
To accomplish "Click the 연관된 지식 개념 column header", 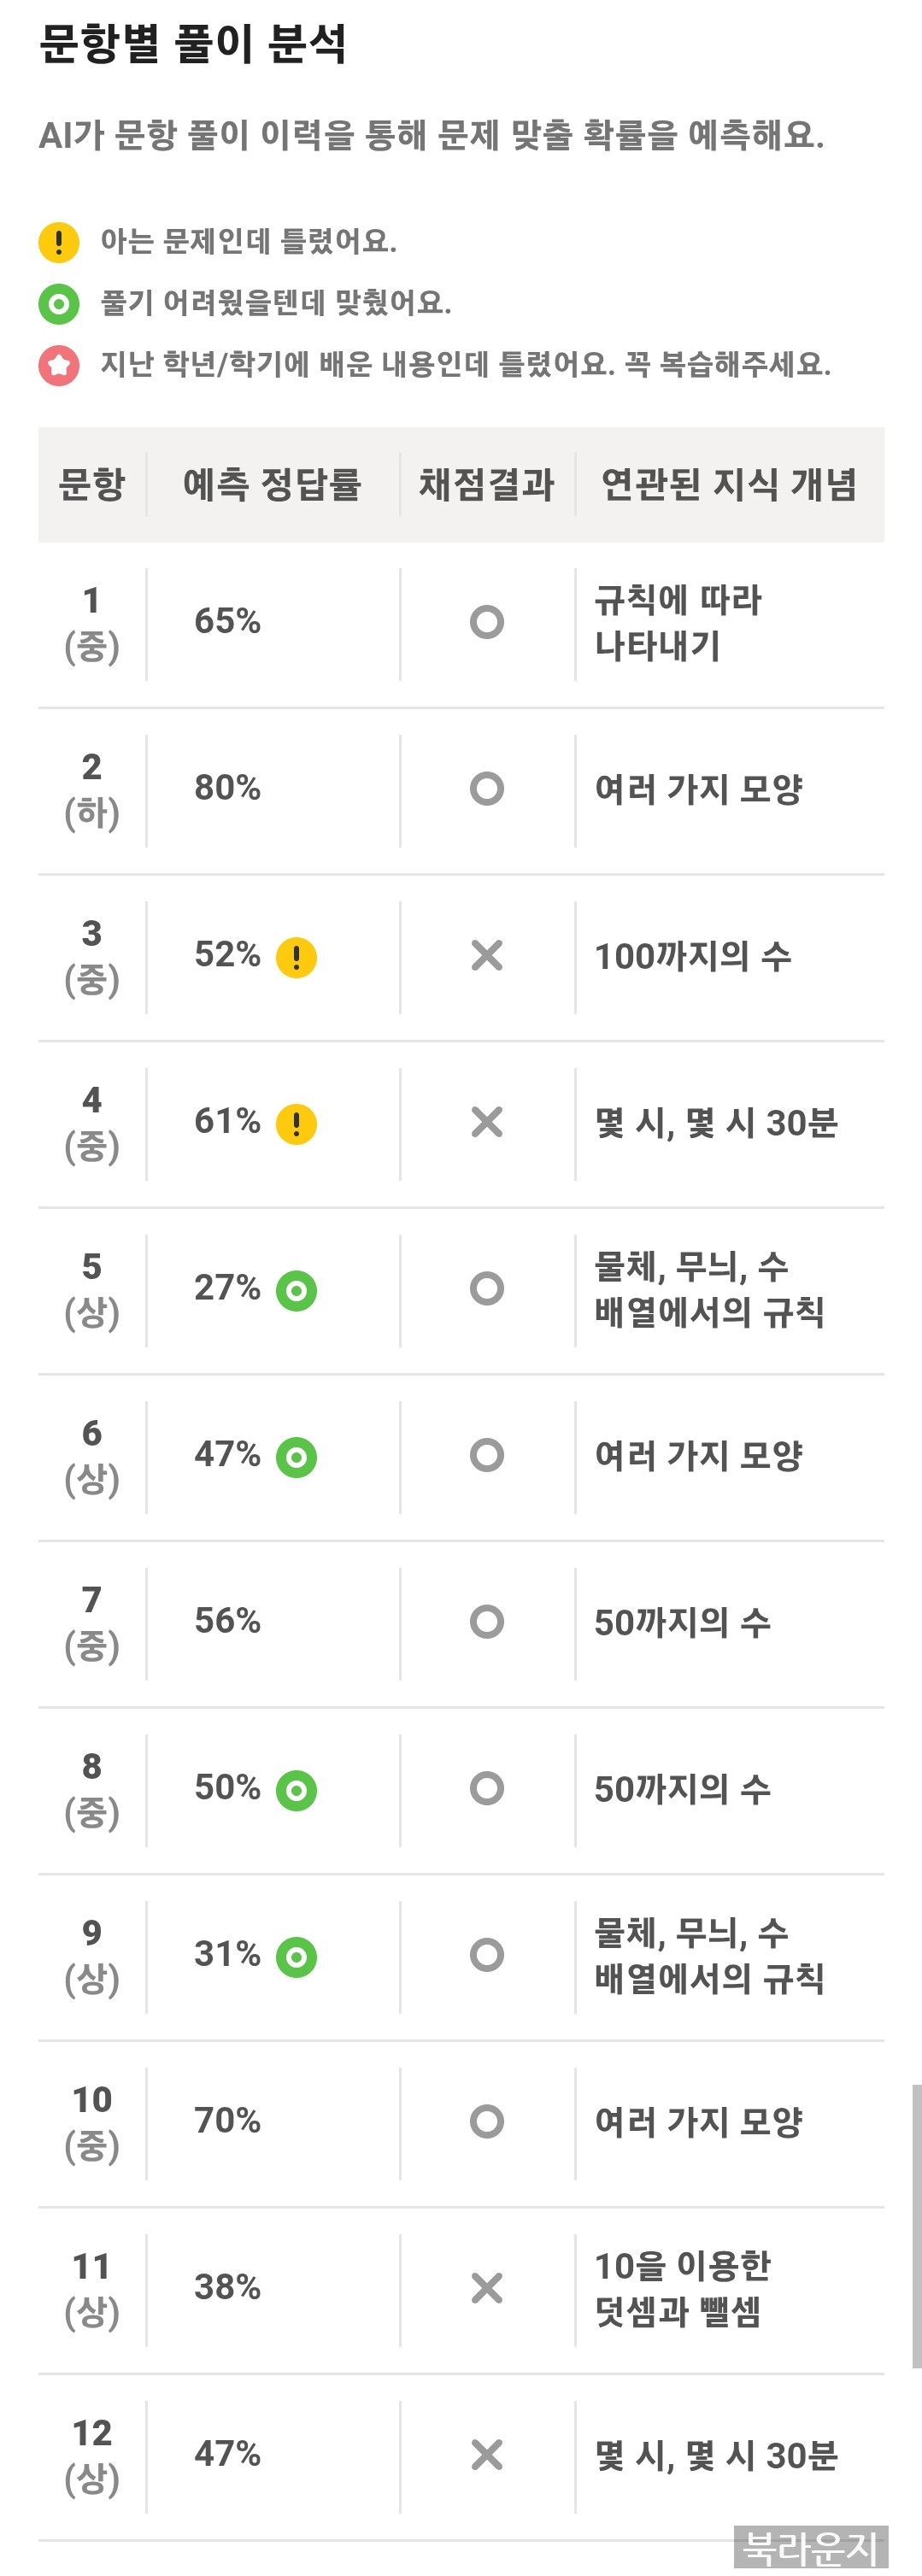I will coord(728,485).
